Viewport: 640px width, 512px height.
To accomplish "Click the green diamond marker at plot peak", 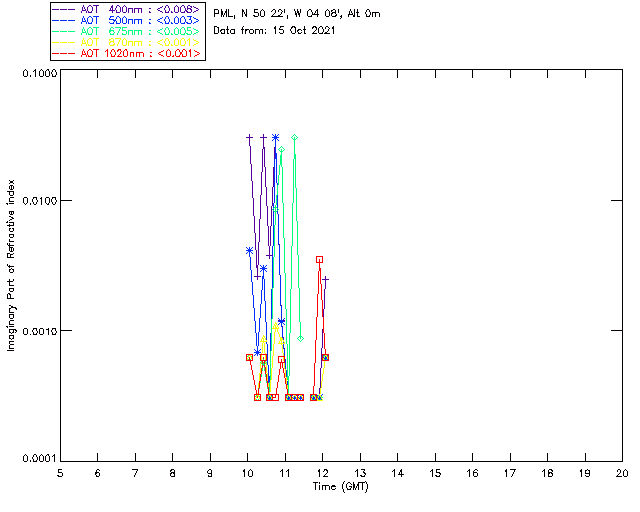I will point(294,137).
